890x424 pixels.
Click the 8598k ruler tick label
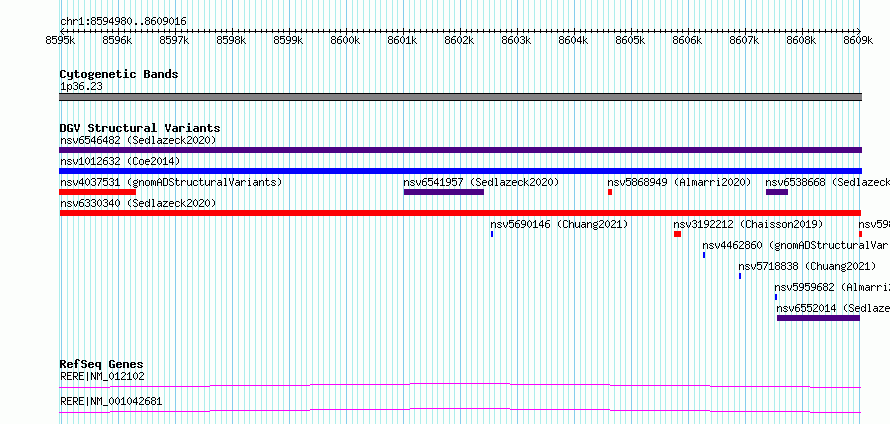(x=231, y=41)
